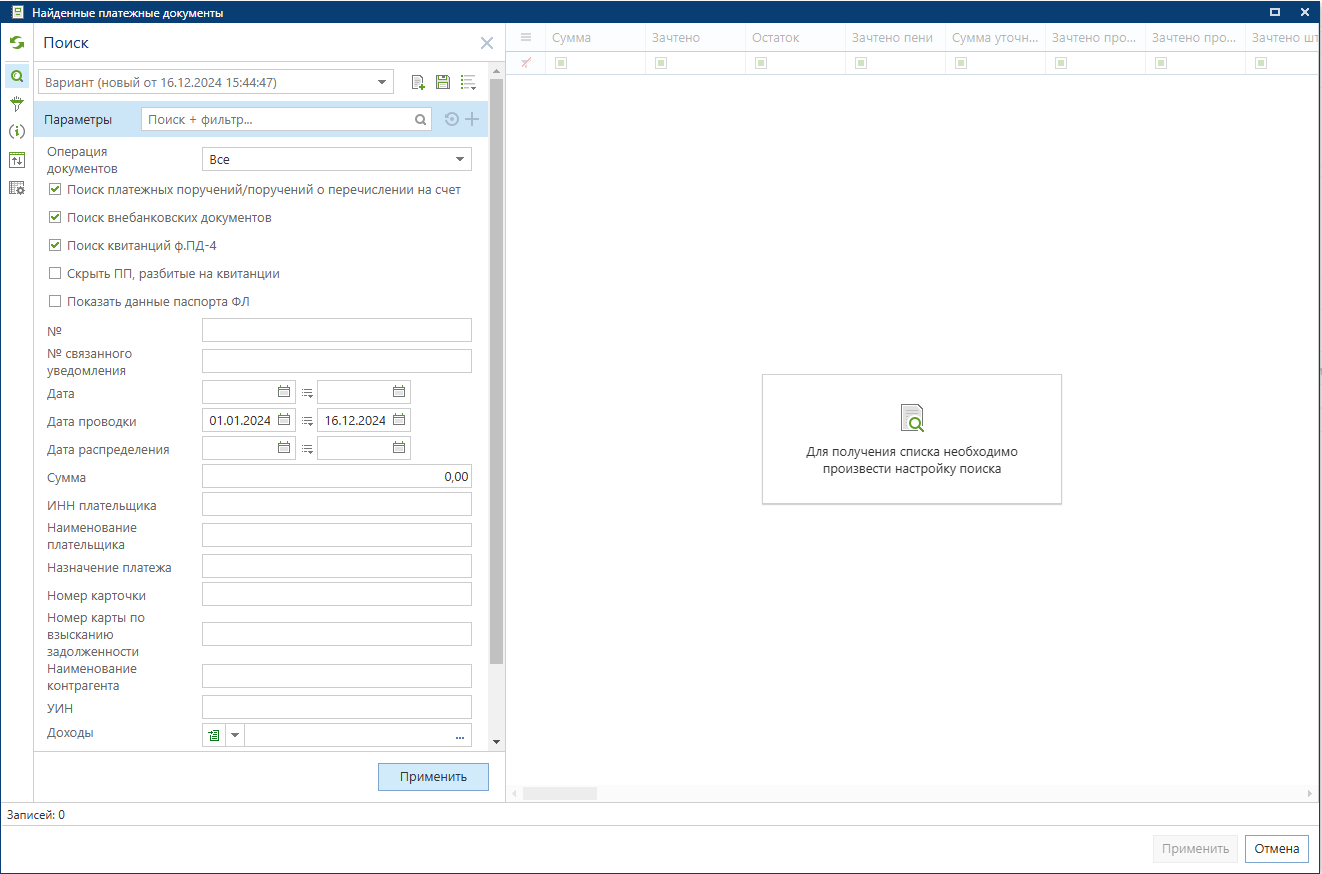1322x874 pixels.
Task: Open the filter funnel icon in the sidebar
Action: point(17,103)
